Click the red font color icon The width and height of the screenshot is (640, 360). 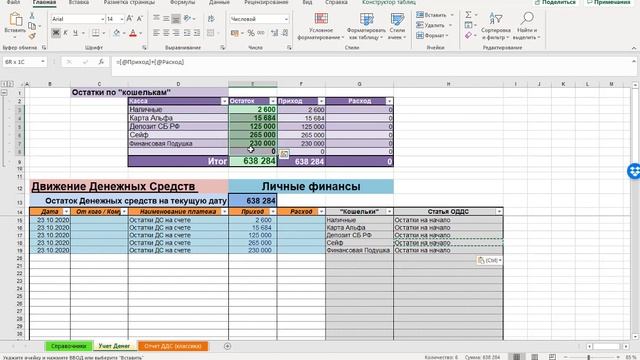pos(133,33)
